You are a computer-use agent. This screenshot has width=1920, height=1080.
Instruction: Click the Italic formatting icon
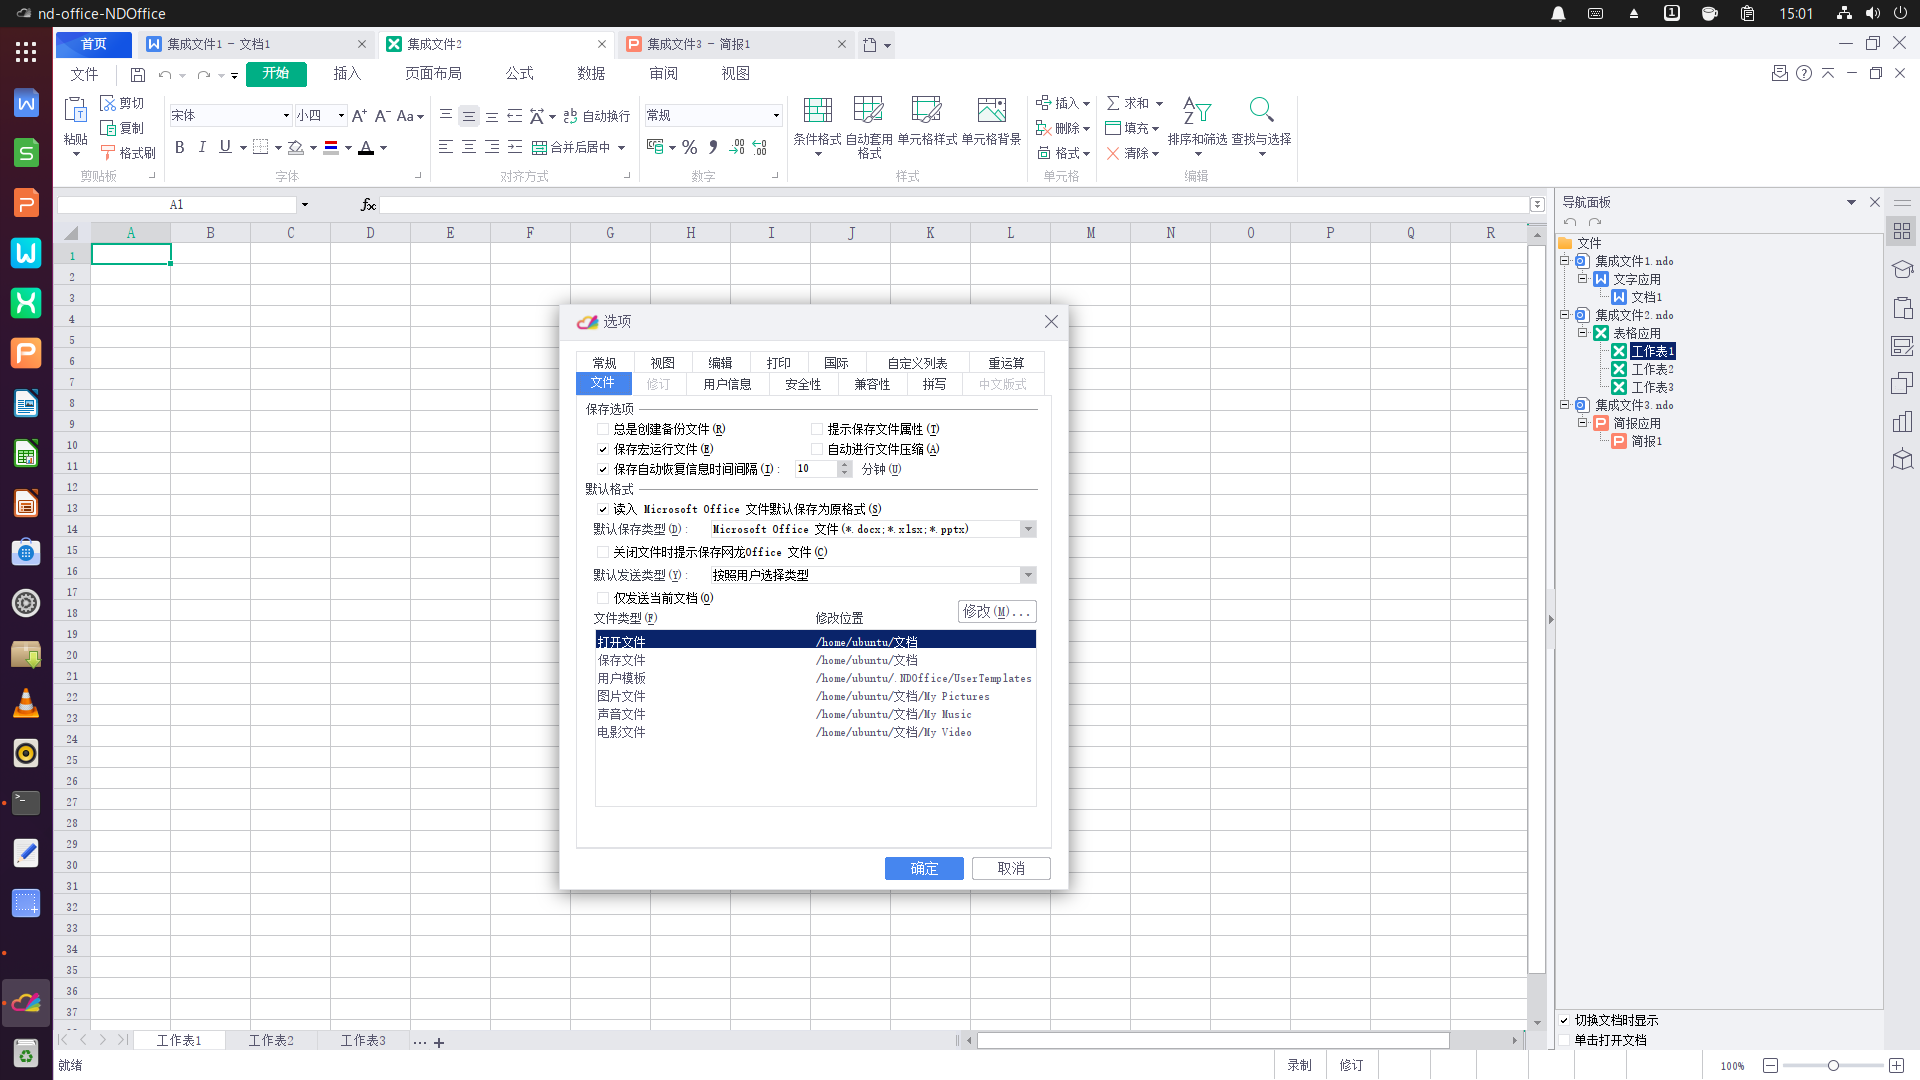coord(202,147)
